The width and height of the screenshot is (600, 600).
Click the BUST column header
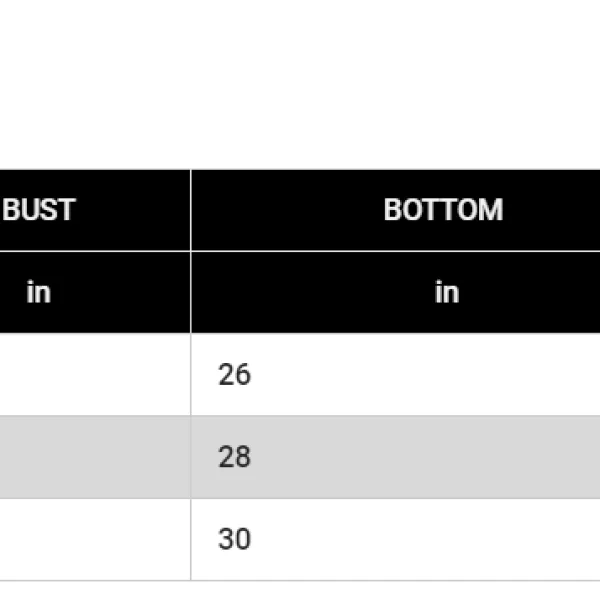point(39,210)
